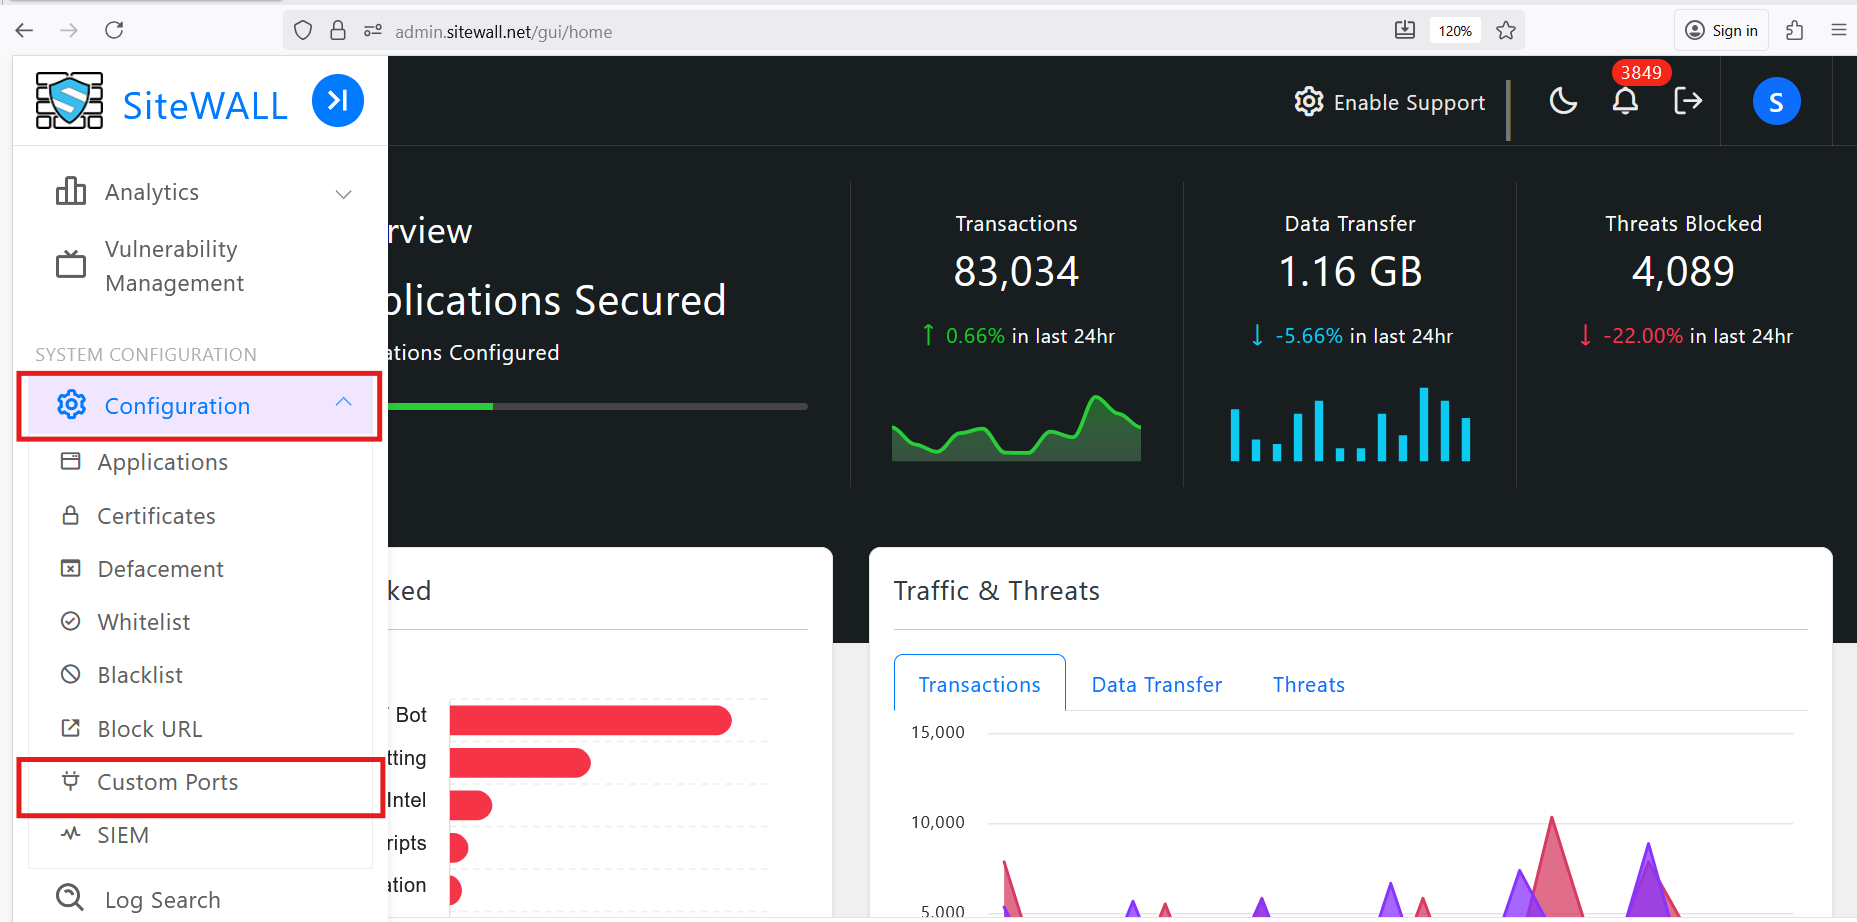
Task: Open Applications under Configuration
Action: 162,462
